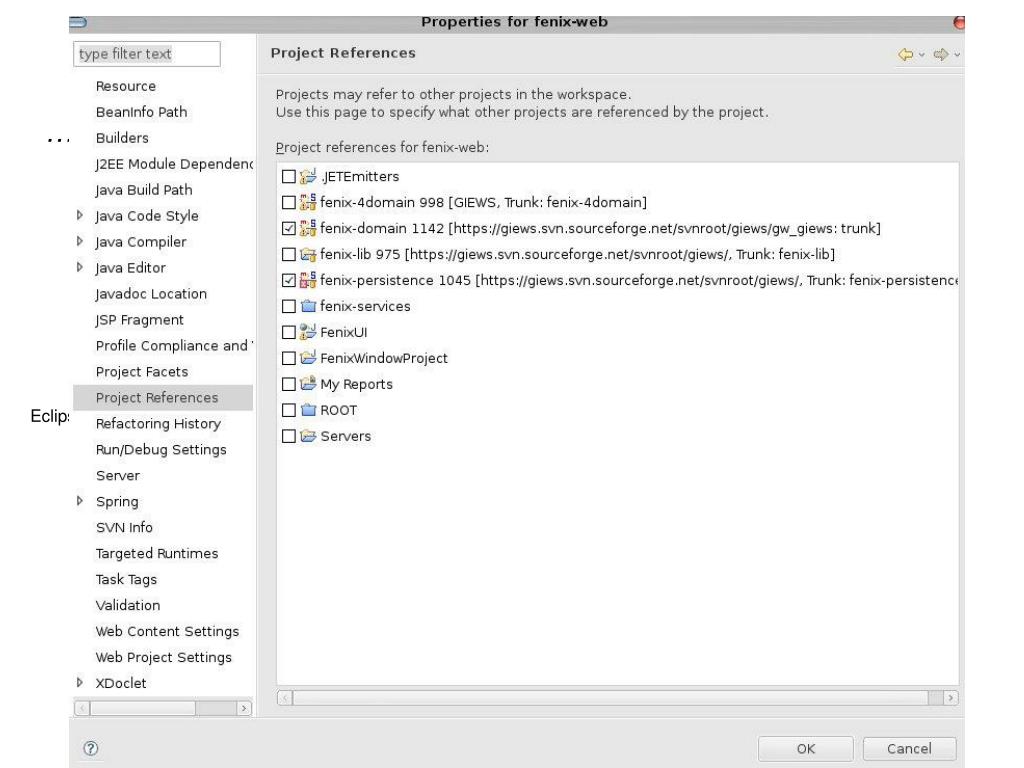Open the back navigation history dropdown

click(921, 55)
